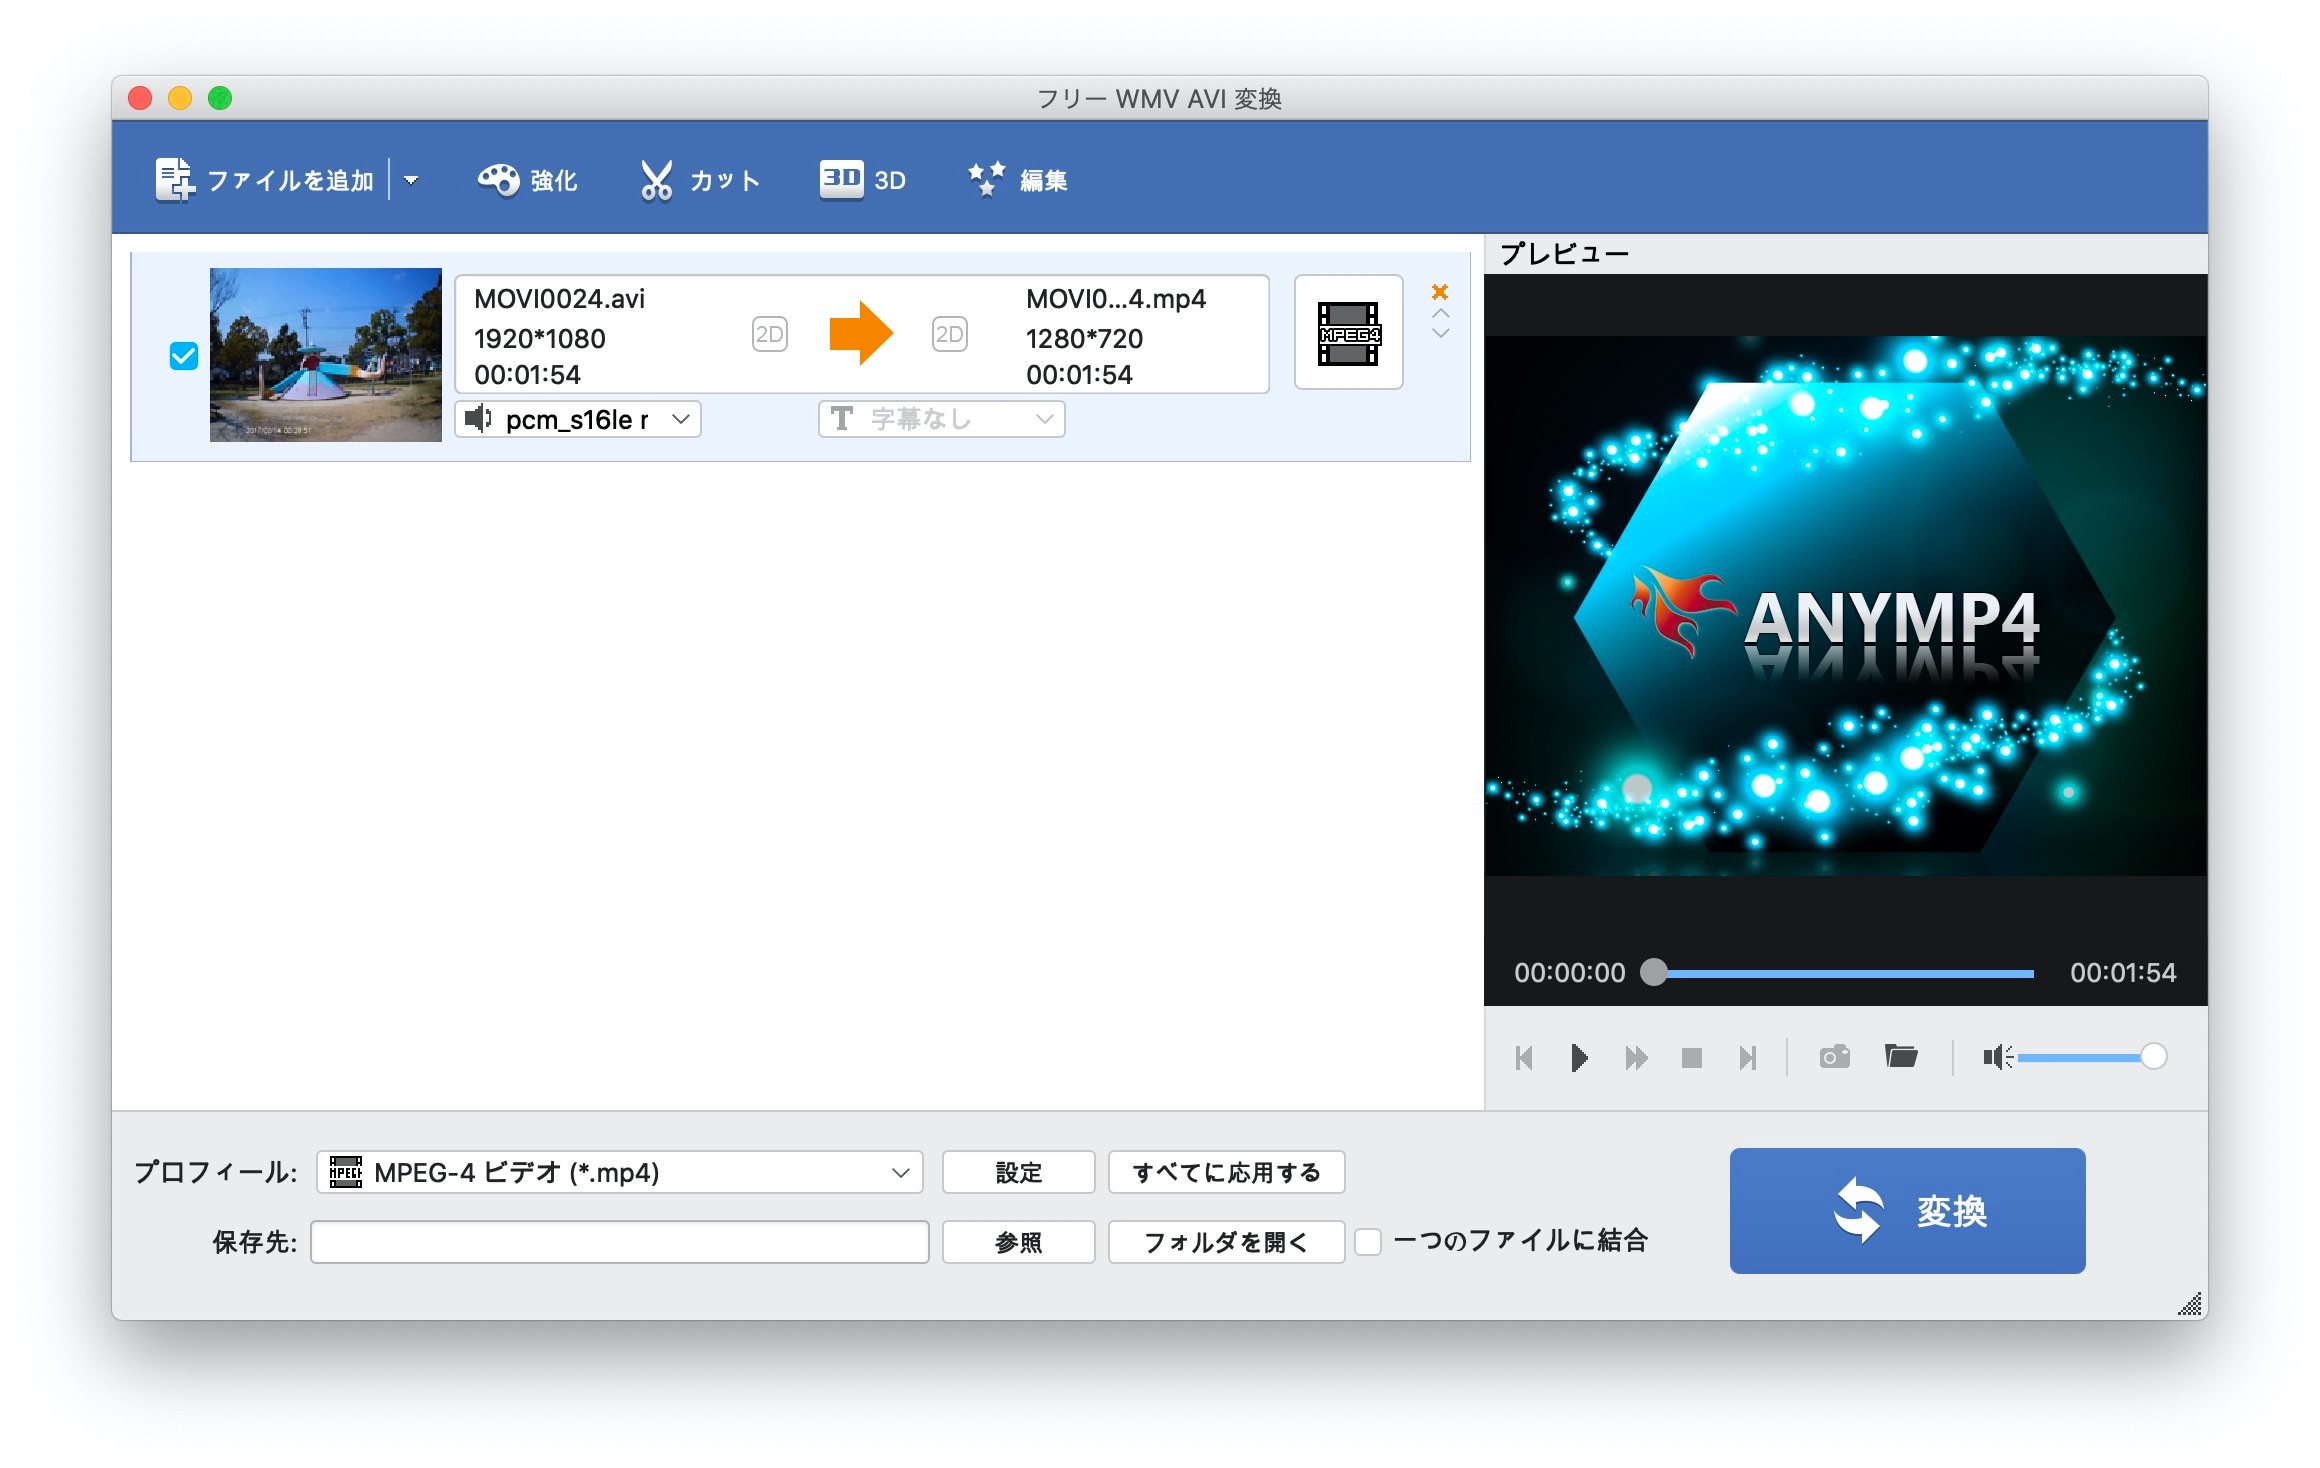
Task: Open the pcm_s16le audio track dropdown
Action: pyautogui.click(x=578, y=419)
